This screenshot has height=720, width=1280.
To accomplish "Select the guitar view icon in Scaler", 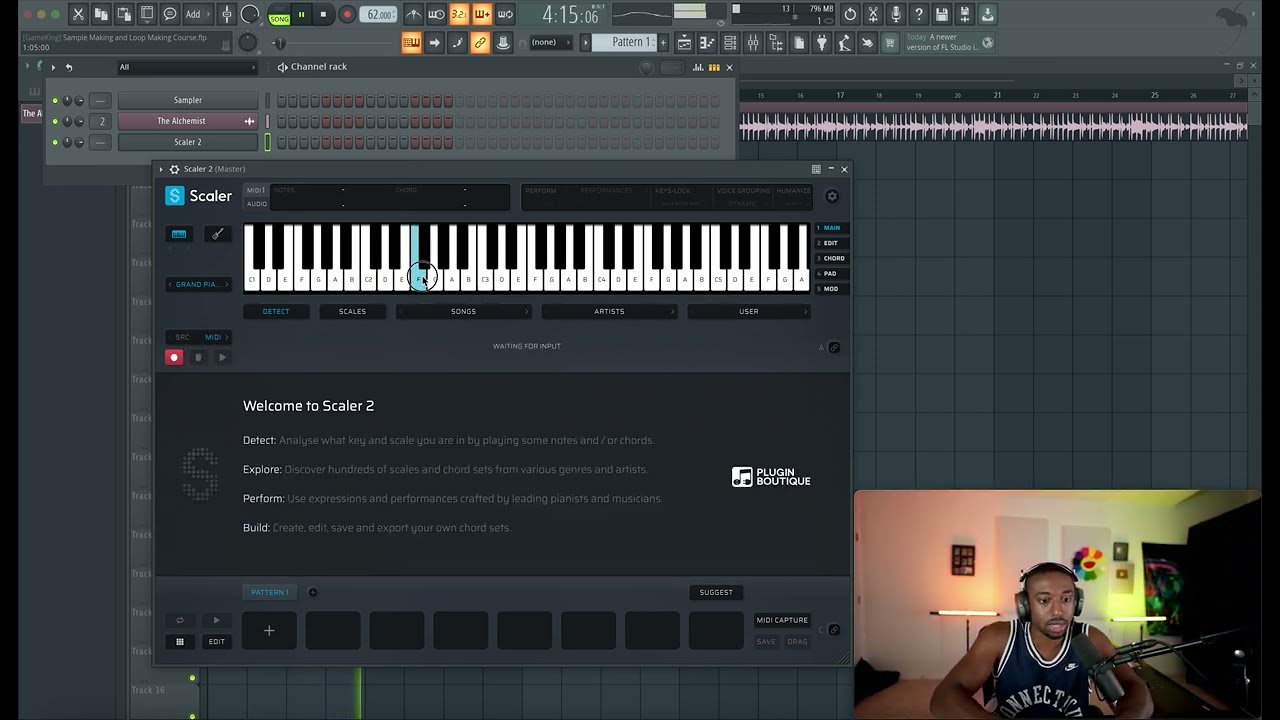I will [217, 234].
